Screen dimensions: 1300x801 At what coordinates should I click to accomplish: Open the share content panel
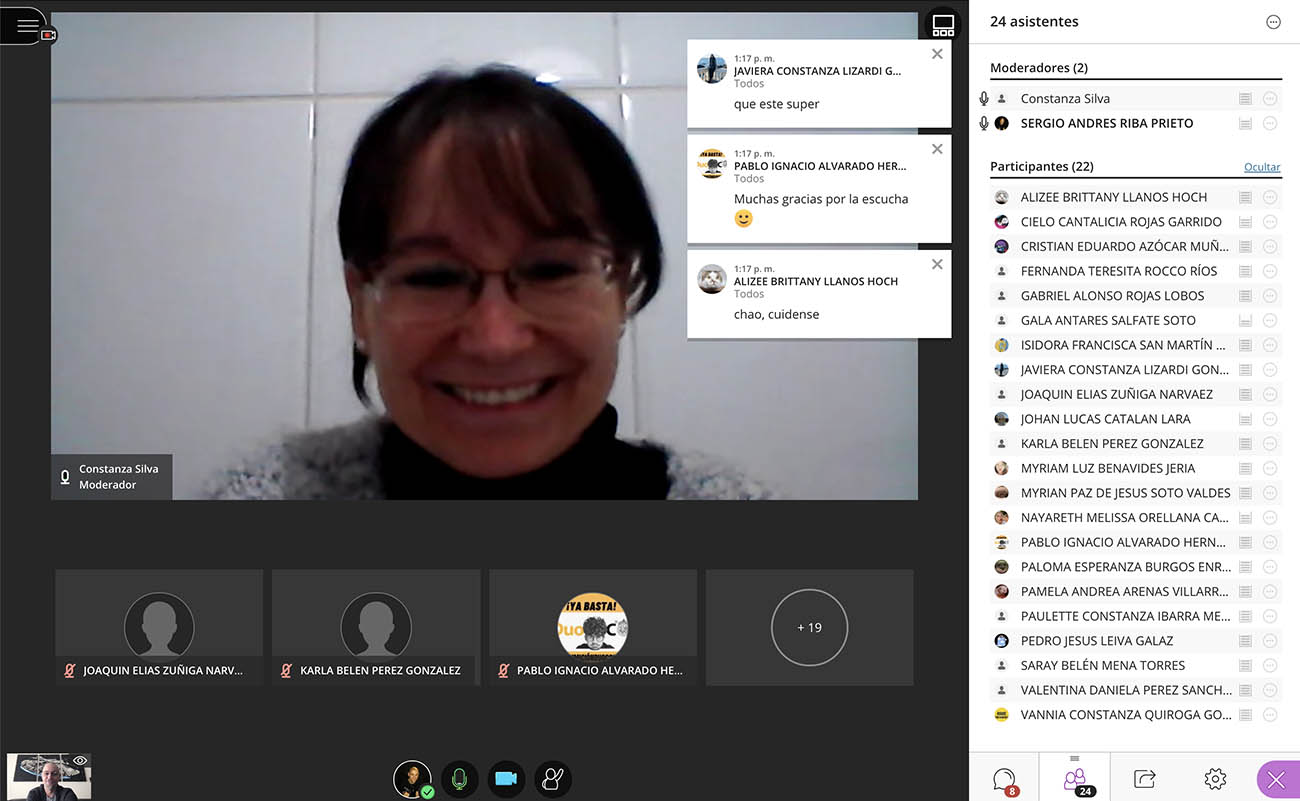[x=1145, y=778]
